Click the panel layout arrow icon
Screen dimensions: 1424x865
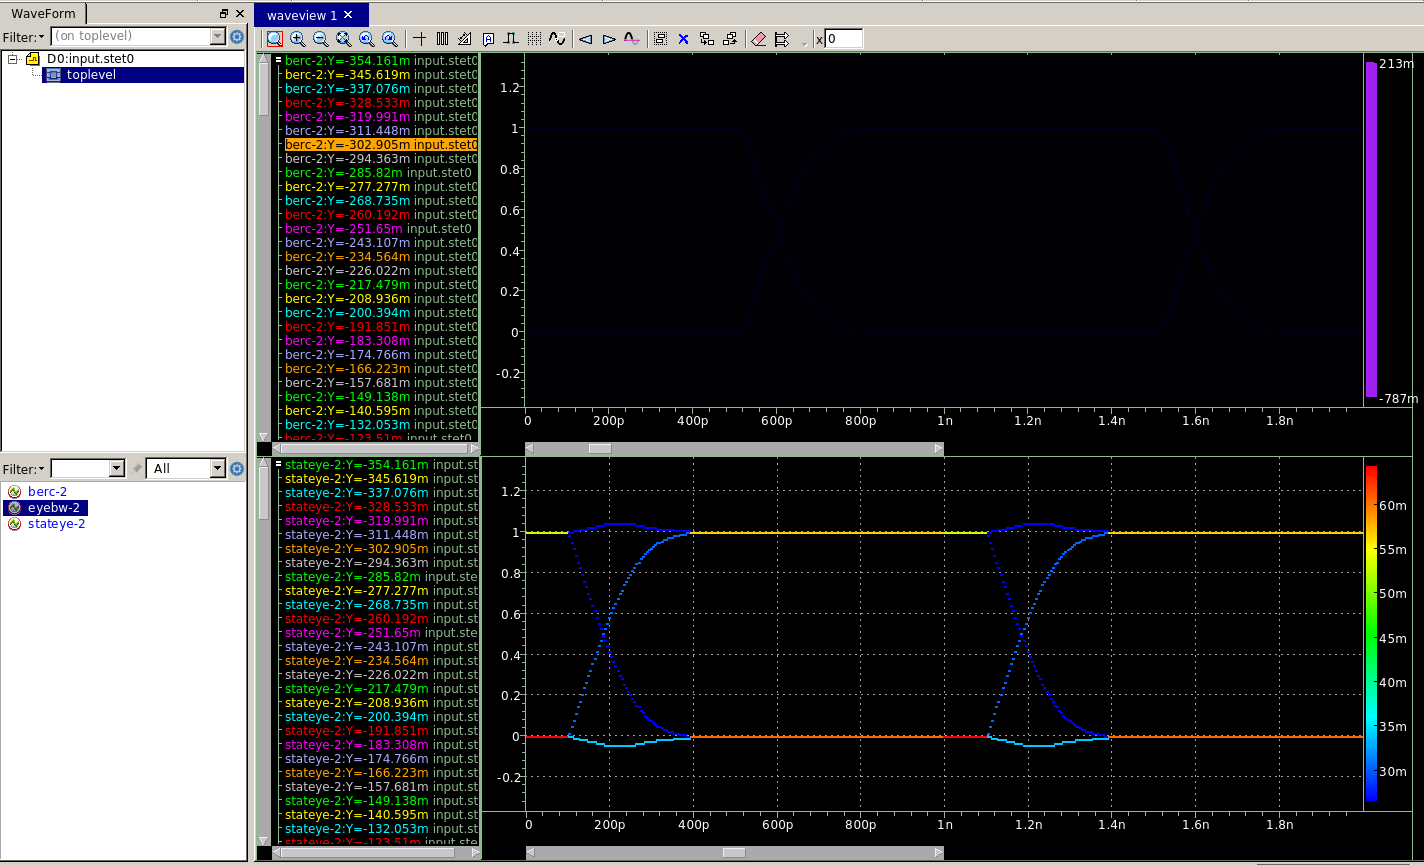tap(782, 39)
